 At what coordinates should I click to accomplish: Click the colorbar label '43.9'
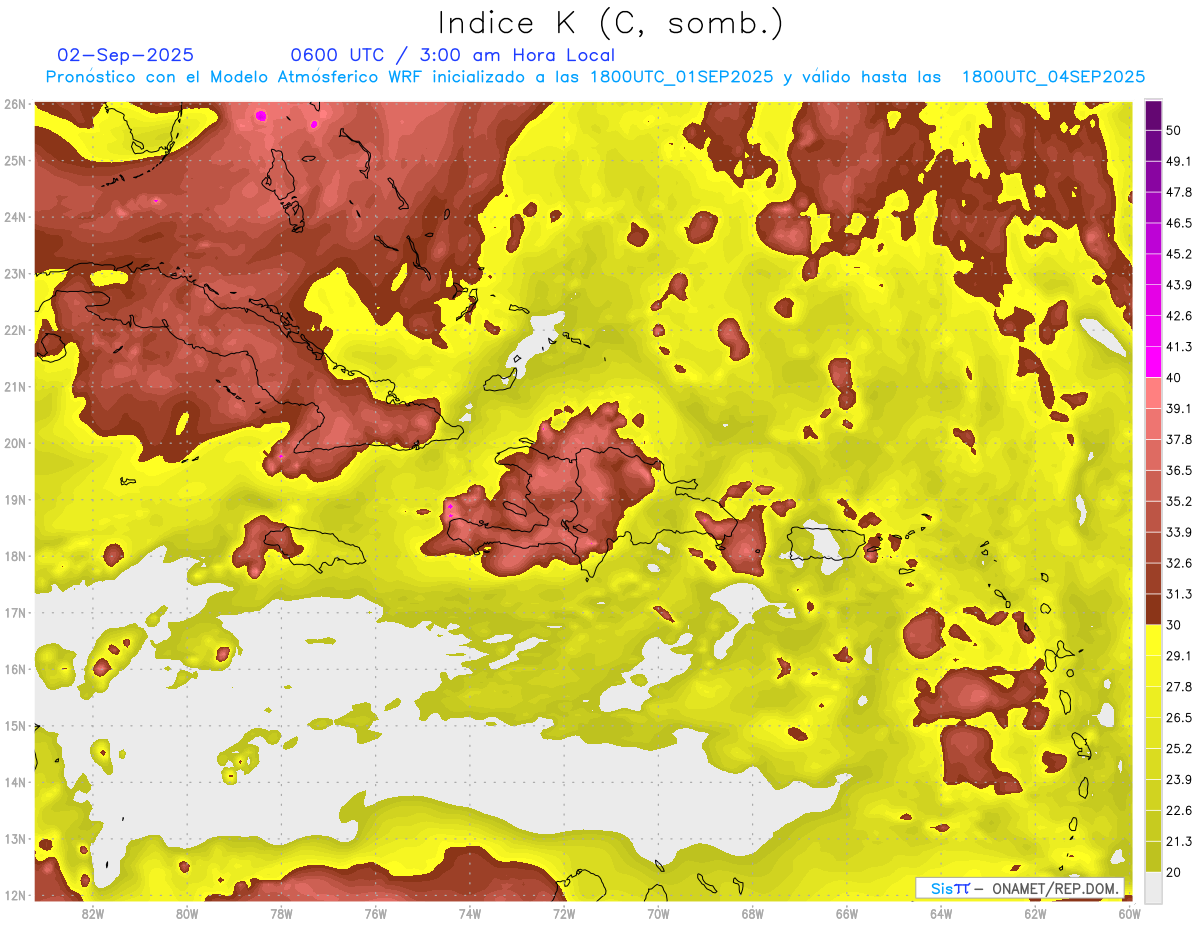[x=1178, y=285]
